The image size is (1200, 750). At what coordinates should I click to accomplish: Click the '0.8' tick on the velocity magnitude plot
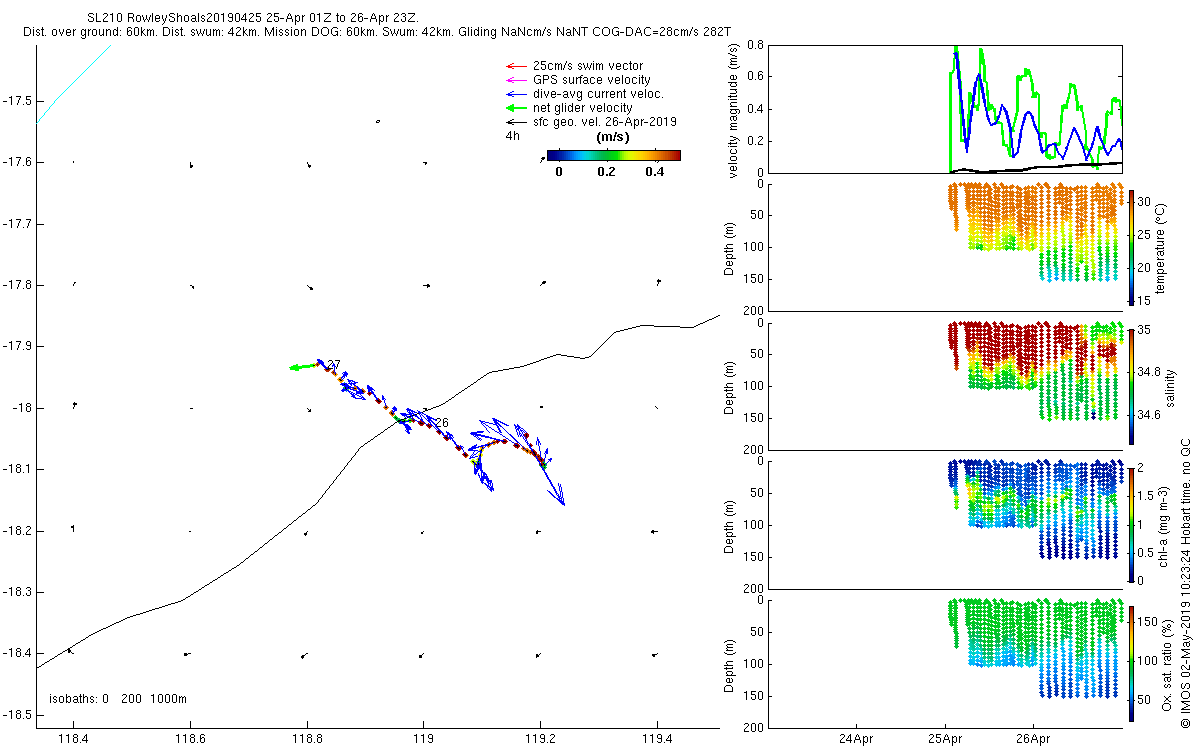[756, 46]
